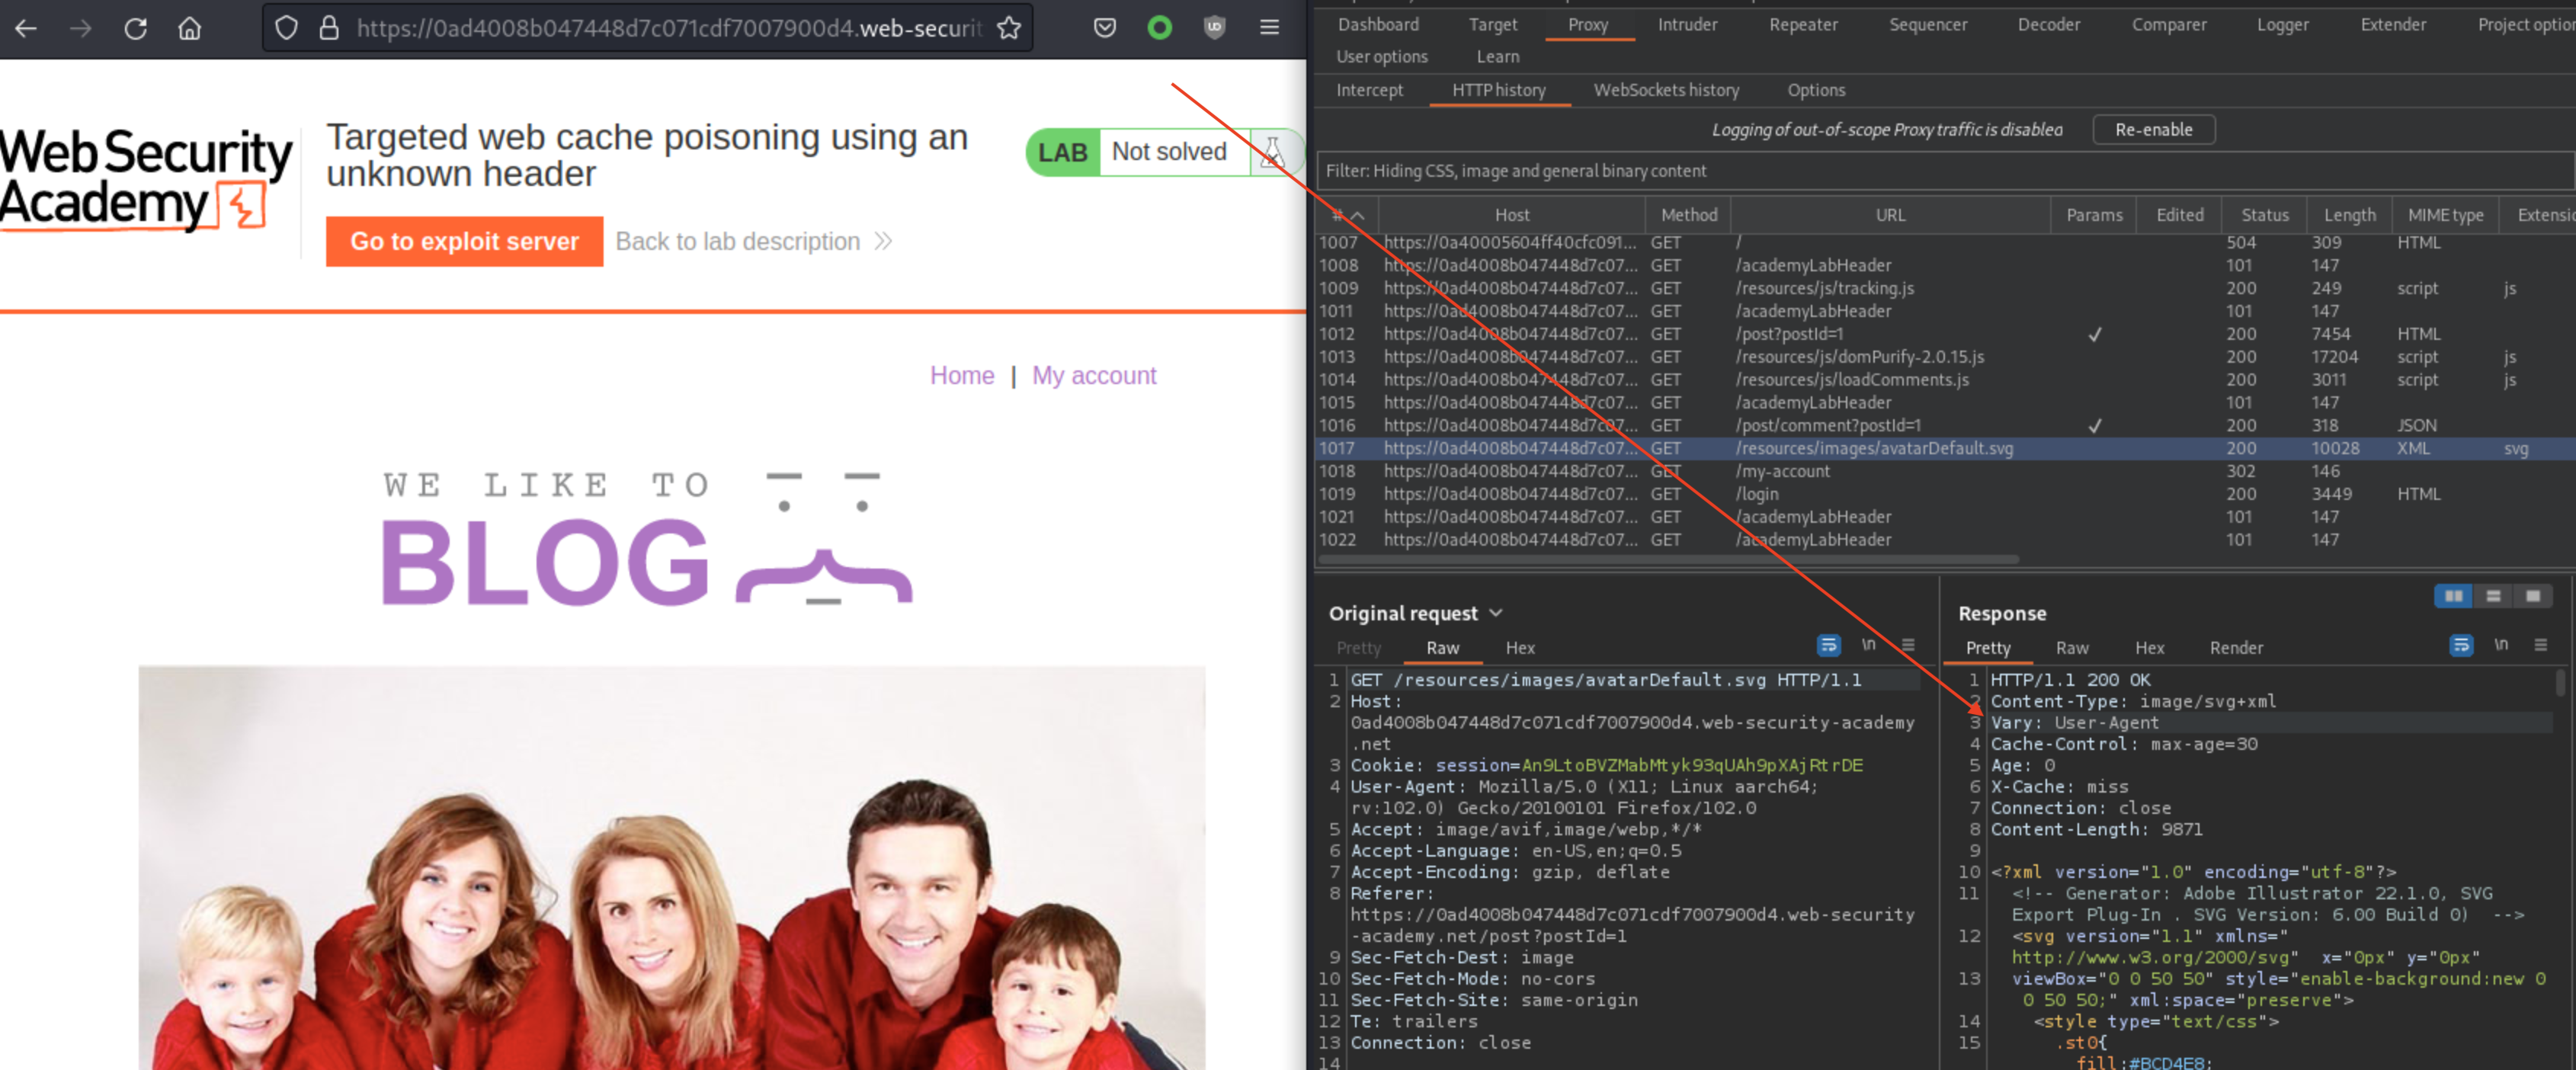This screenshot has width=2576, height=1070.
Task: Open the My account link
Action: pos(1093,375)
